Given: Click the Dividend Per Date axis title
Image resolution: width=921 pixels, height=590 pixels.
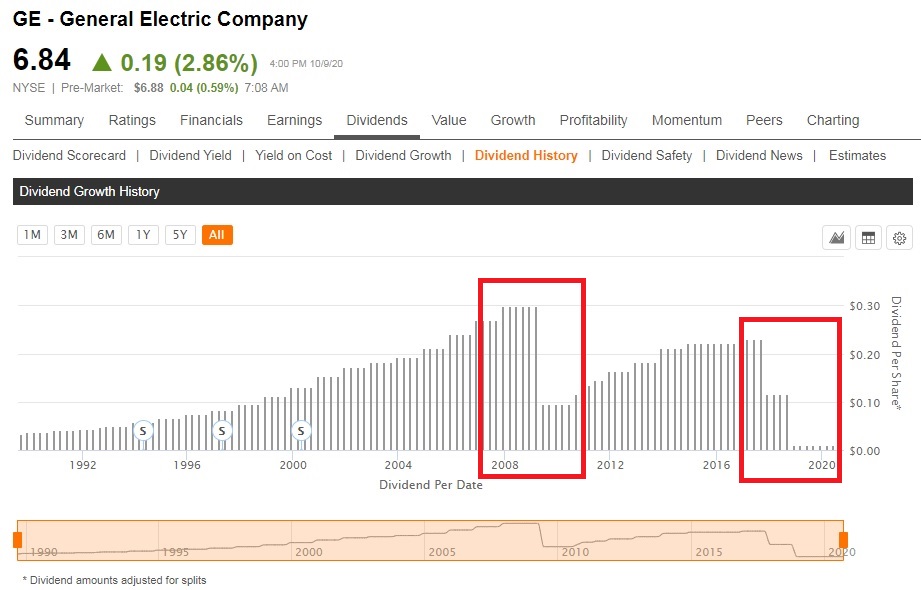Looking at the screenshot, I should coord(431,485).
